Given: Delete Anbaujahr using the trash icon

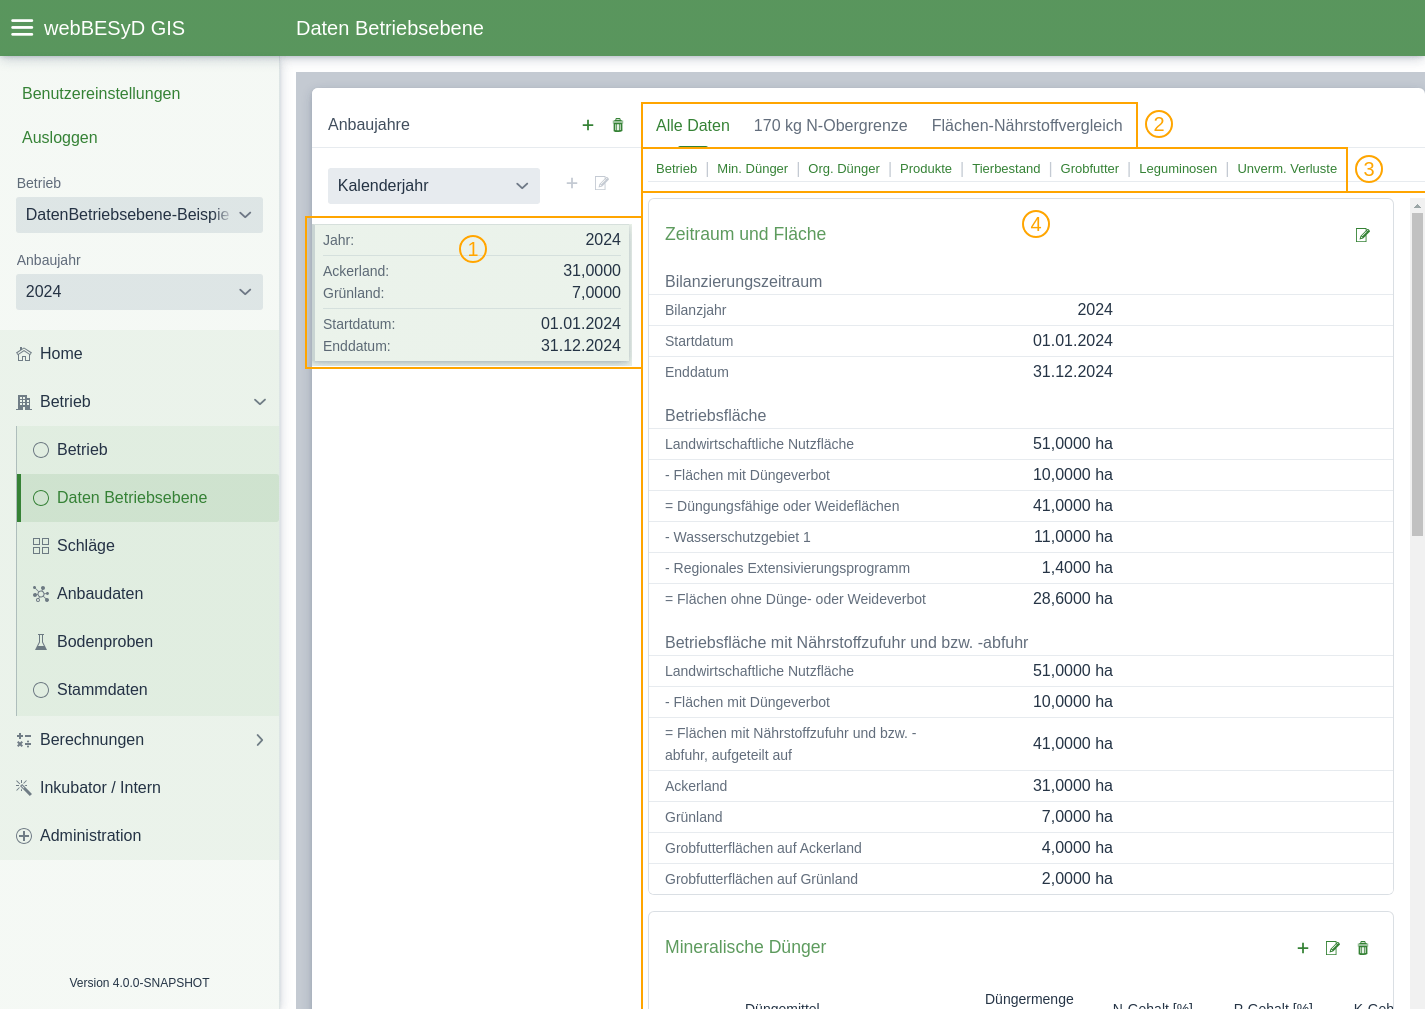Looking at the screenshot, I should [618, 125].
